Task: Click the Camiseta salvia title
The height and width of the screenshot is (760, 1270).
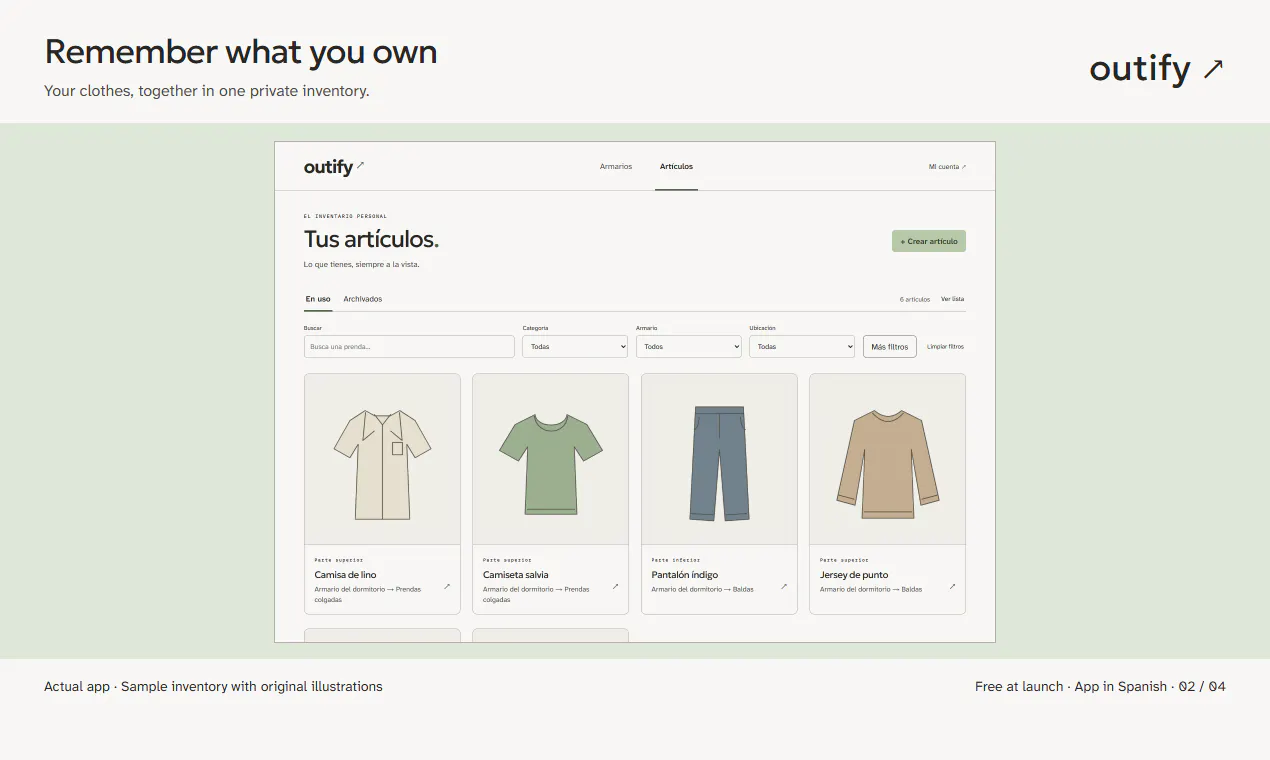Action: point(516,575)
